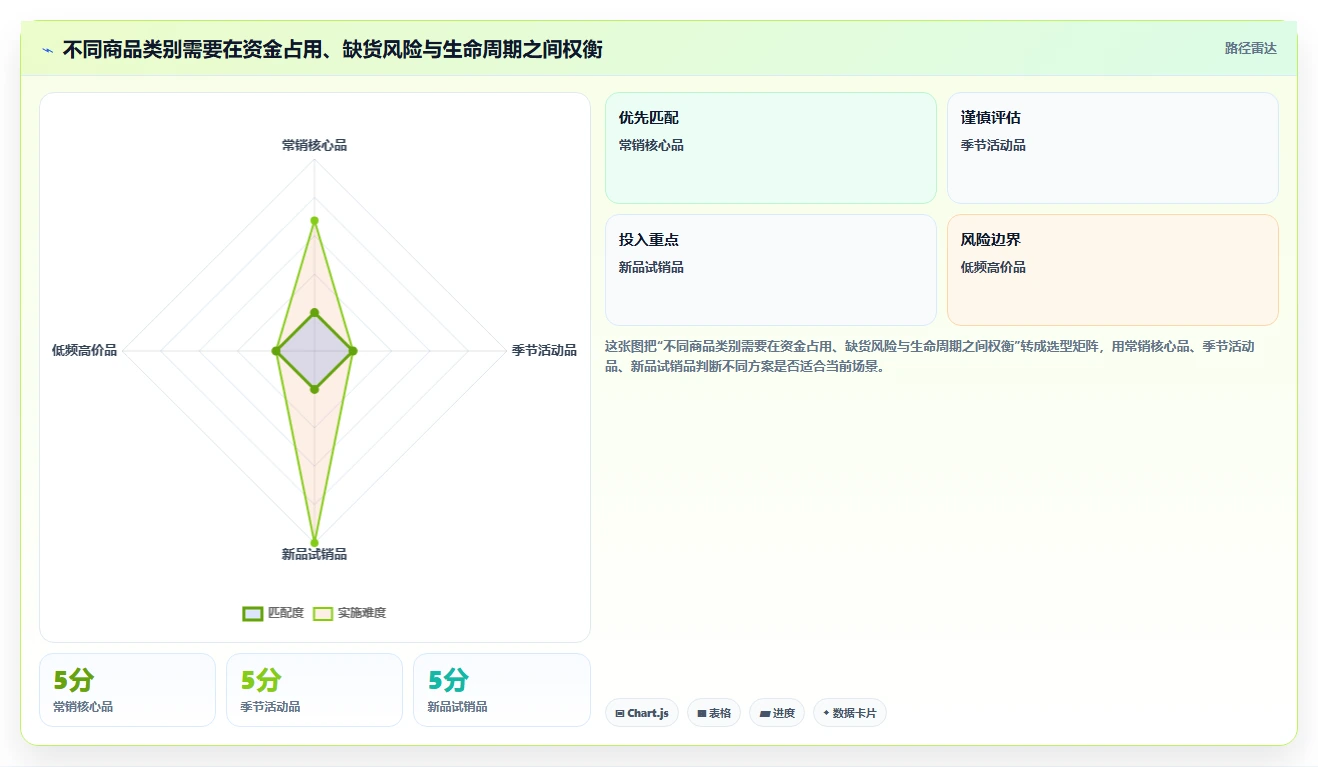The image size is (1318, 767).
Task: Select the 数据卡片 tag chip
Action: coord(850,713)
